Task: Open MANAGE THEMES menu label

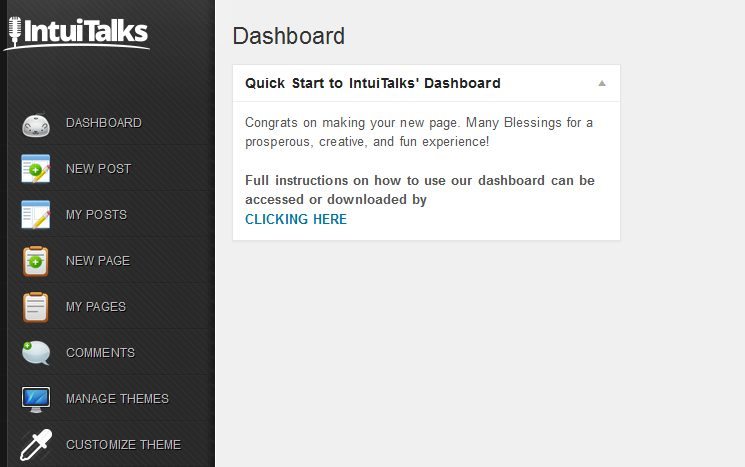Action: tap(117, 399)
